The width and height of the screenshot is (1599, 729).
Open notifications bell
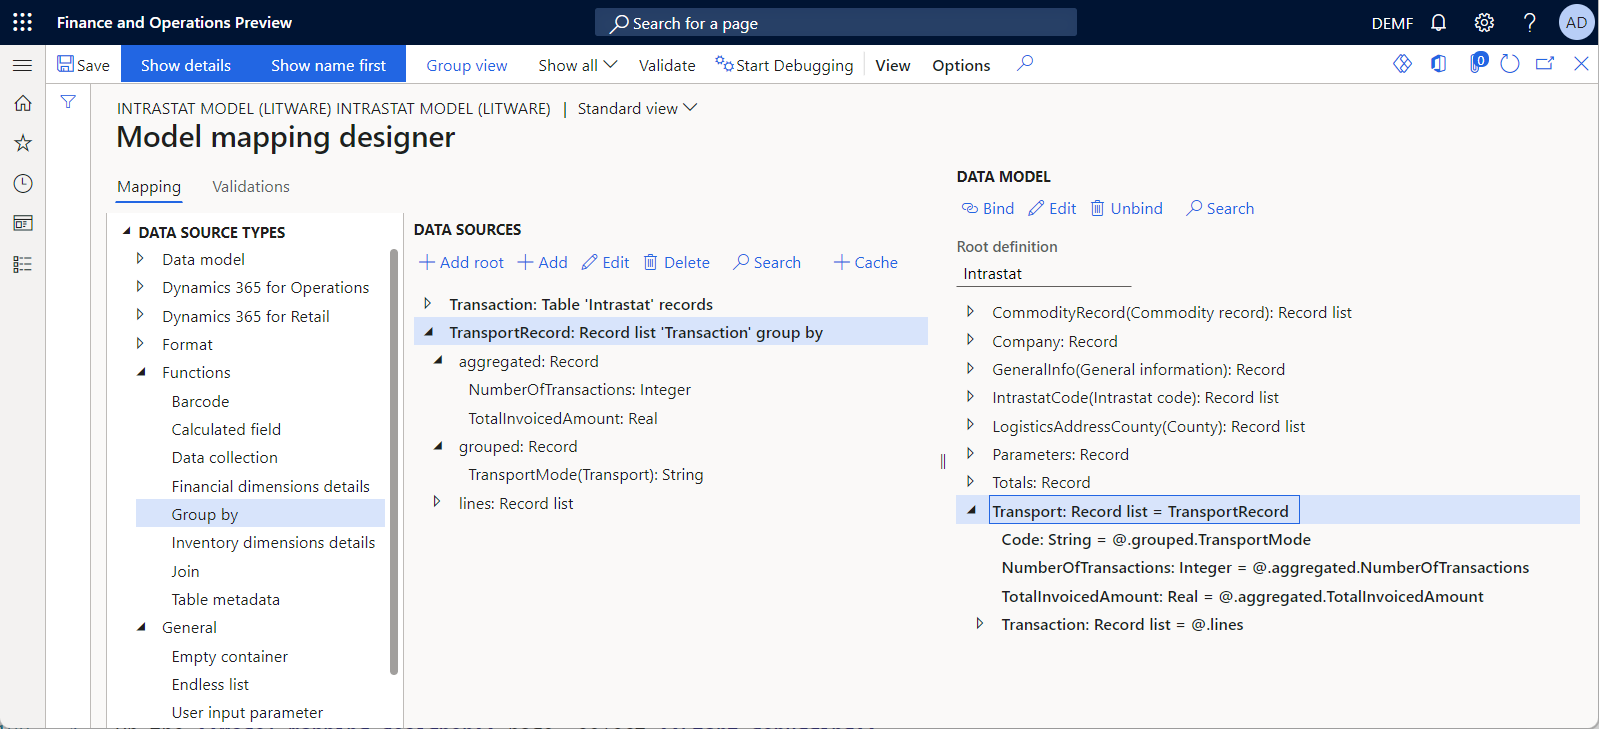pyautogui.click(x=1438, y=22)
